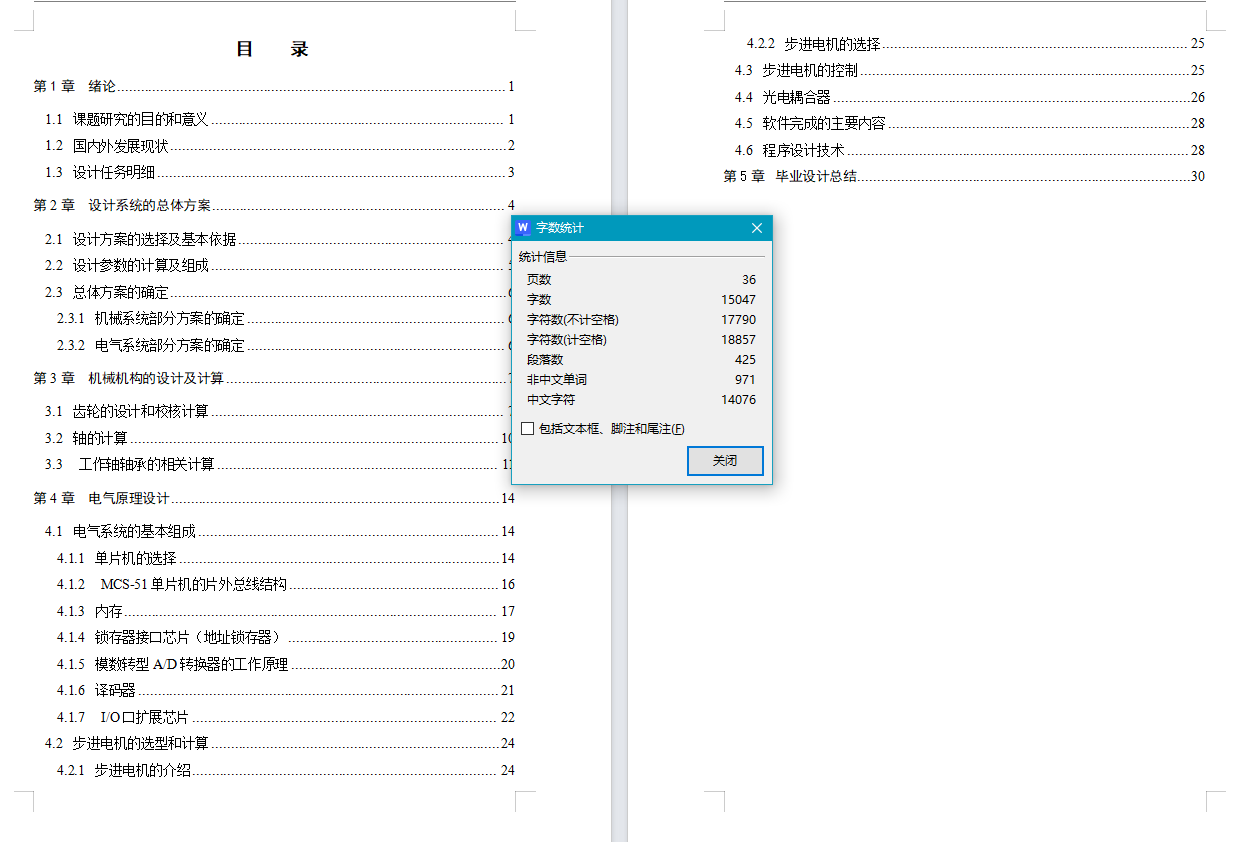Open 第2章 设计系统的总体方案 entry
This screenshot has width=1250, height=842.
pyautogui.click(x=274, y=205)
